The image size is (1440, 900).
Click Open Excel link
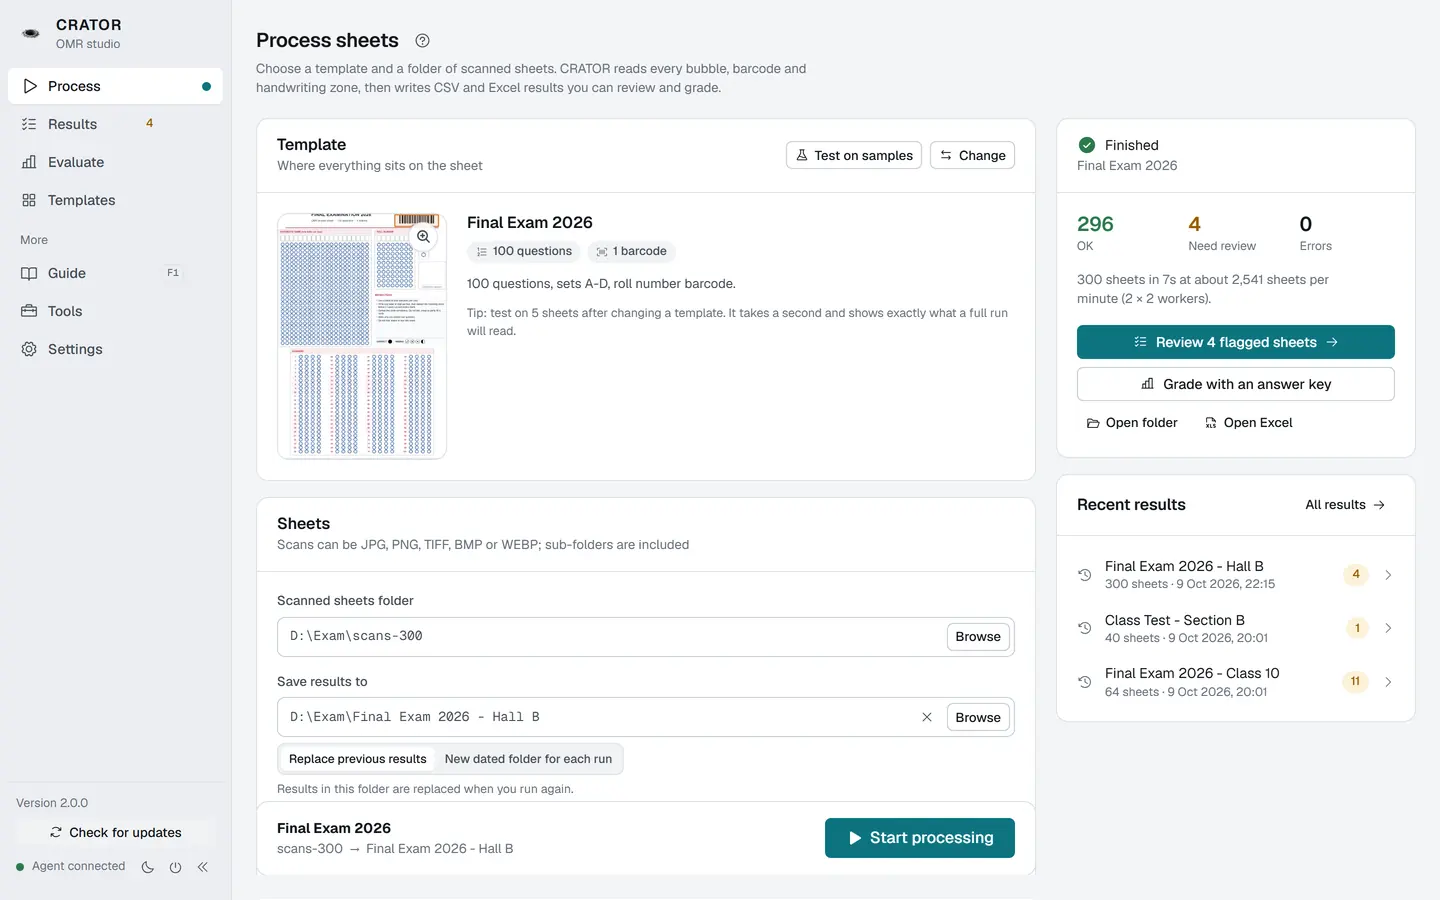1248,423
